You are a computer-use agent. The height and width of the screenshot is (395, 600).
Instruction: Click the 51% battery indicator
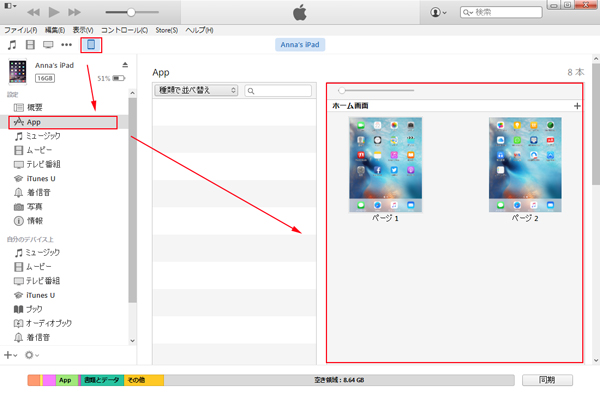(111, 78)
